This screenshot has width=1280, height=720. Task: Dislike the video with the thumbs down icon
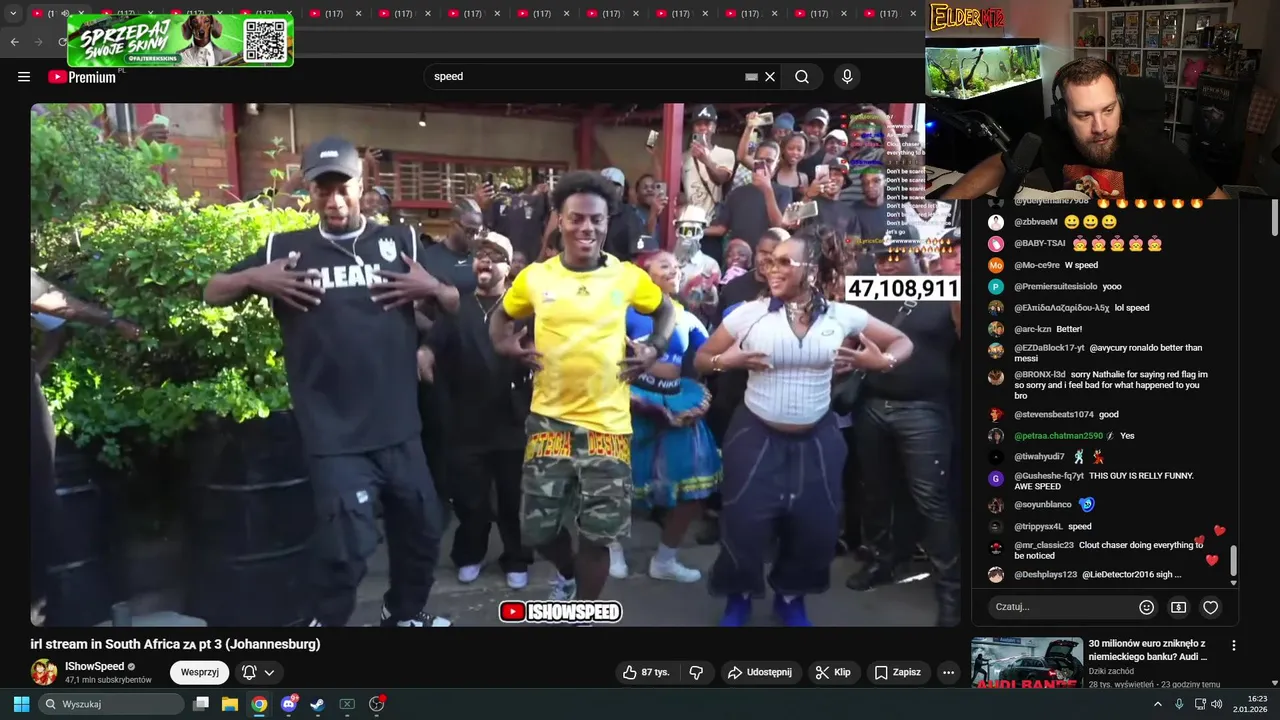[696, 672]
